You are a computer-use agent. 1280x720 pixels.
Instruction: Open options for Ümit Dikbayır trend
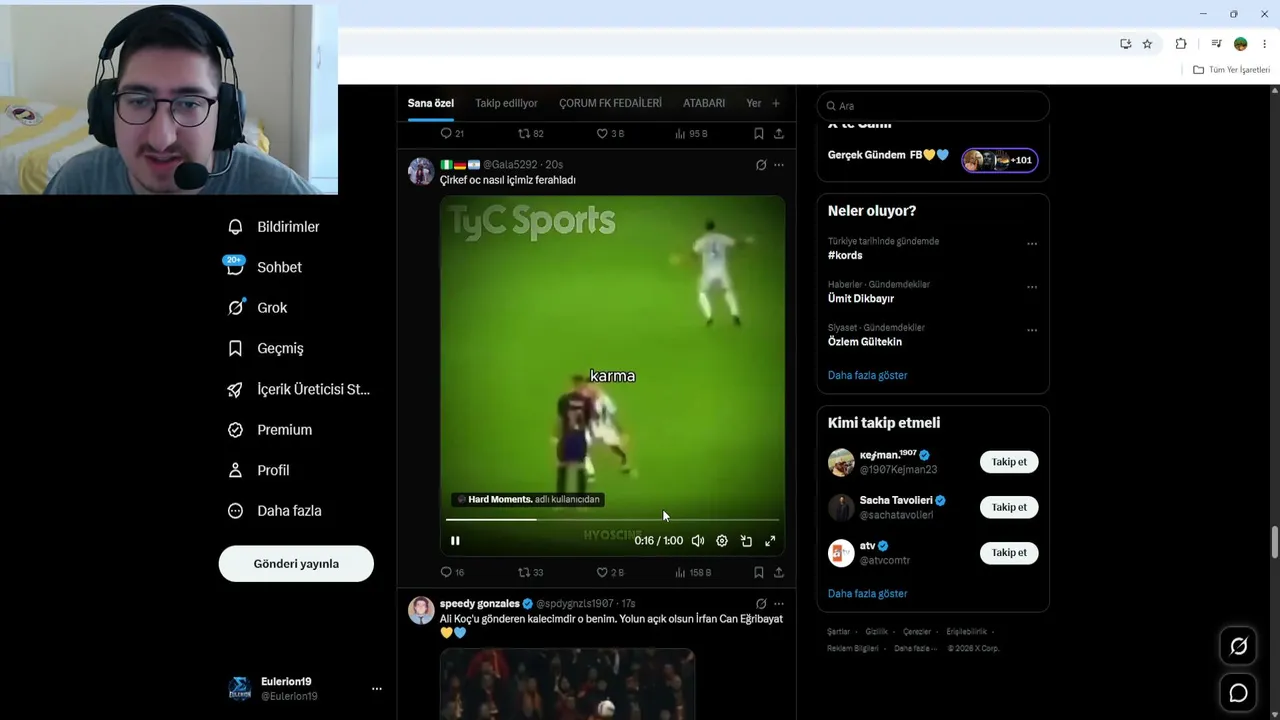pos(1032,287)
